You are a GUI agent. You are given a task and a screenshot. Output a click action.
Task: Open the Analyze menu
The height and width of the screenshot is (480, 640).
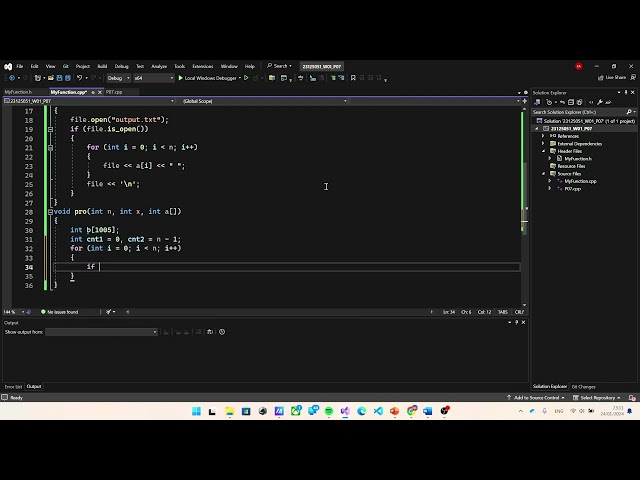pos(159,66)
